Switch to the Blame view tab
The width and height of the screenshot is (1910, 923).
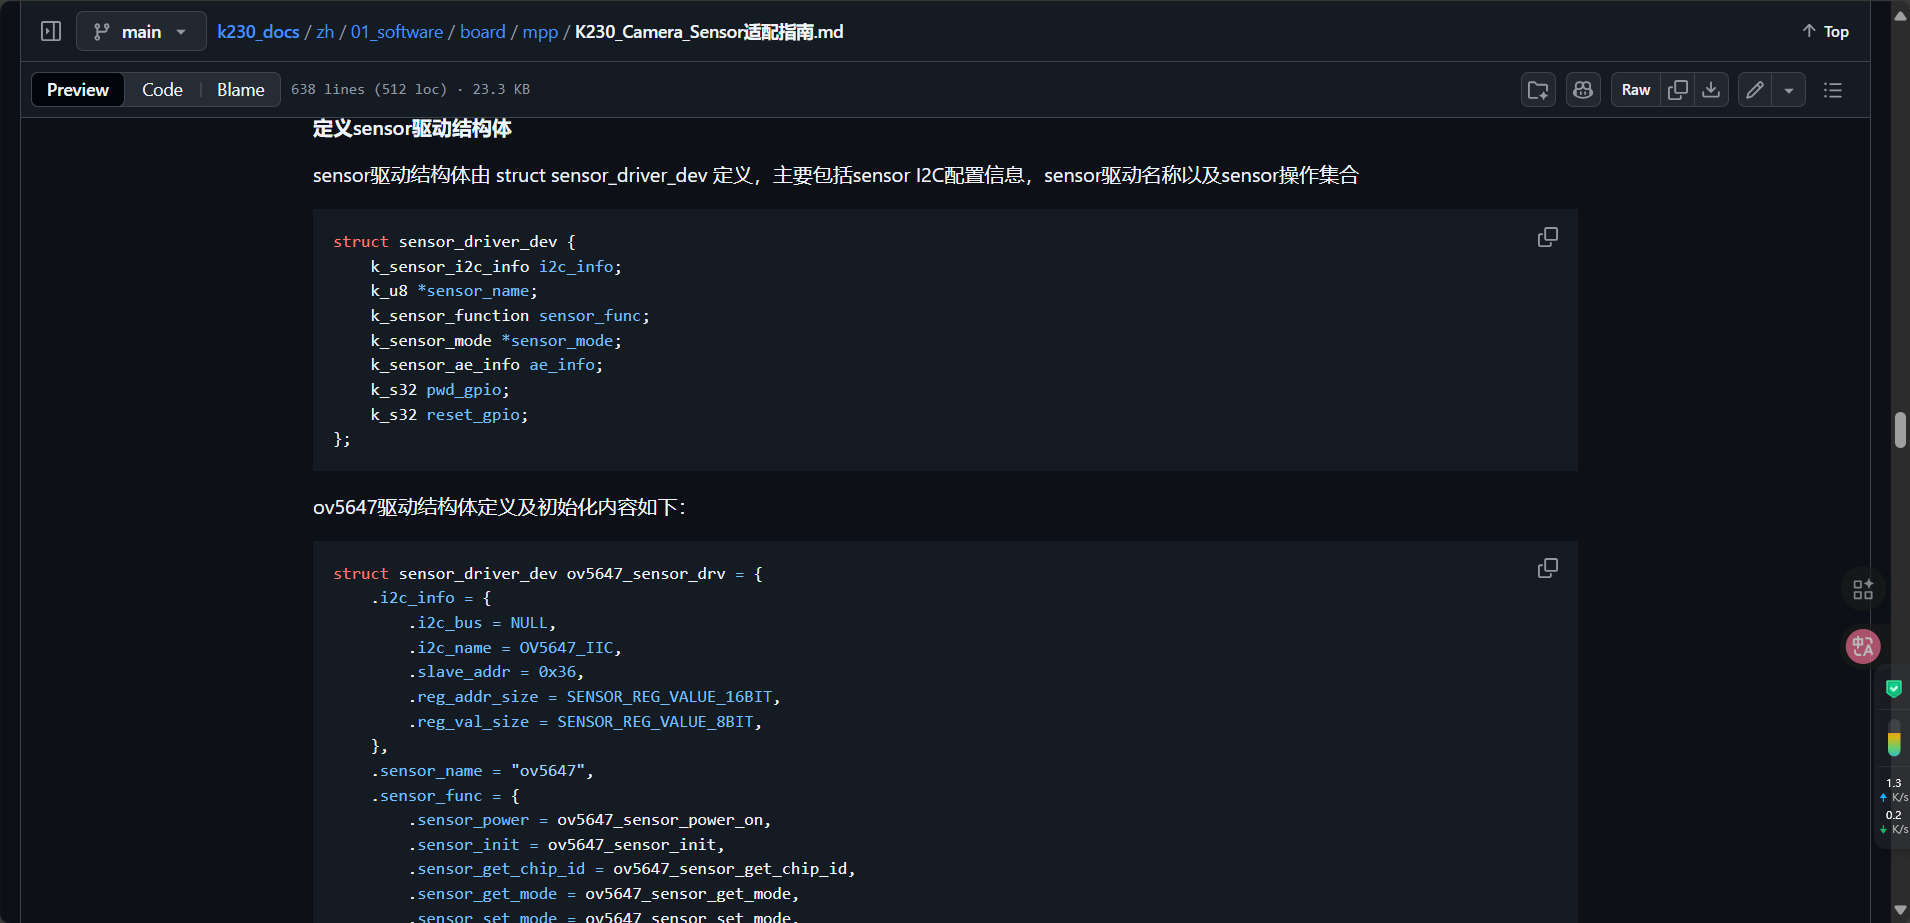240,90
